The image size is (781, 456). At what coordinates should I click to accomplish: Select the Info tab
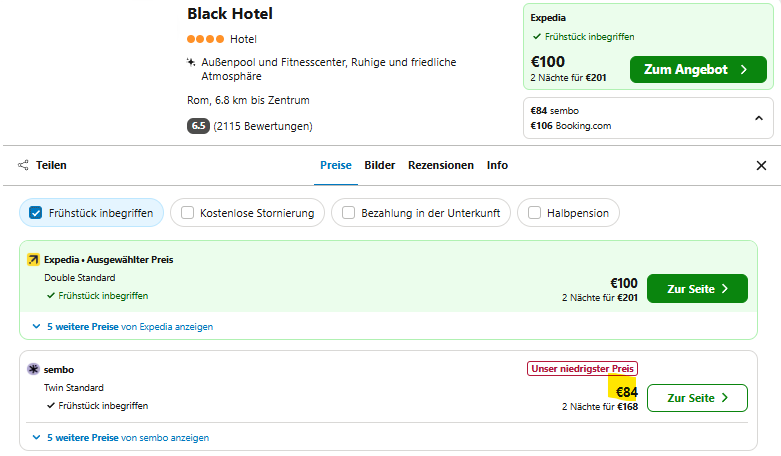point(497,165)
